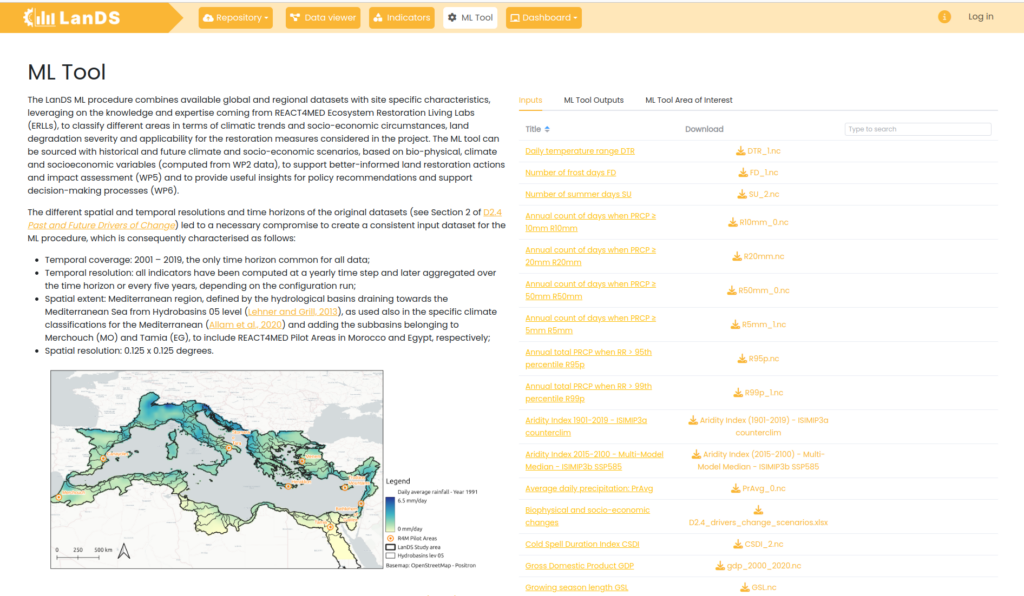Download D2.4_drivers_change_scenarios.xlsx icon

tap(758, 510)
